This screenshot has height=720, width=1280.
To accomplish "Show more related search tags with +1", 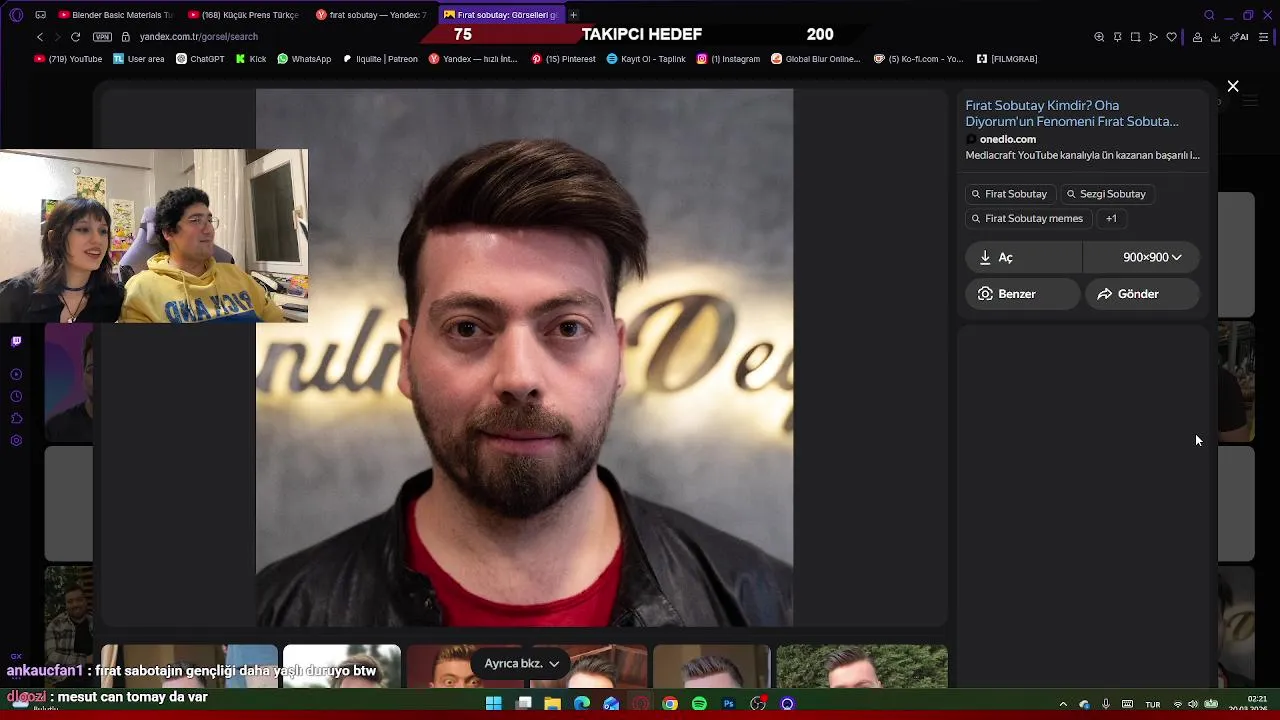I will [1111, 218].
